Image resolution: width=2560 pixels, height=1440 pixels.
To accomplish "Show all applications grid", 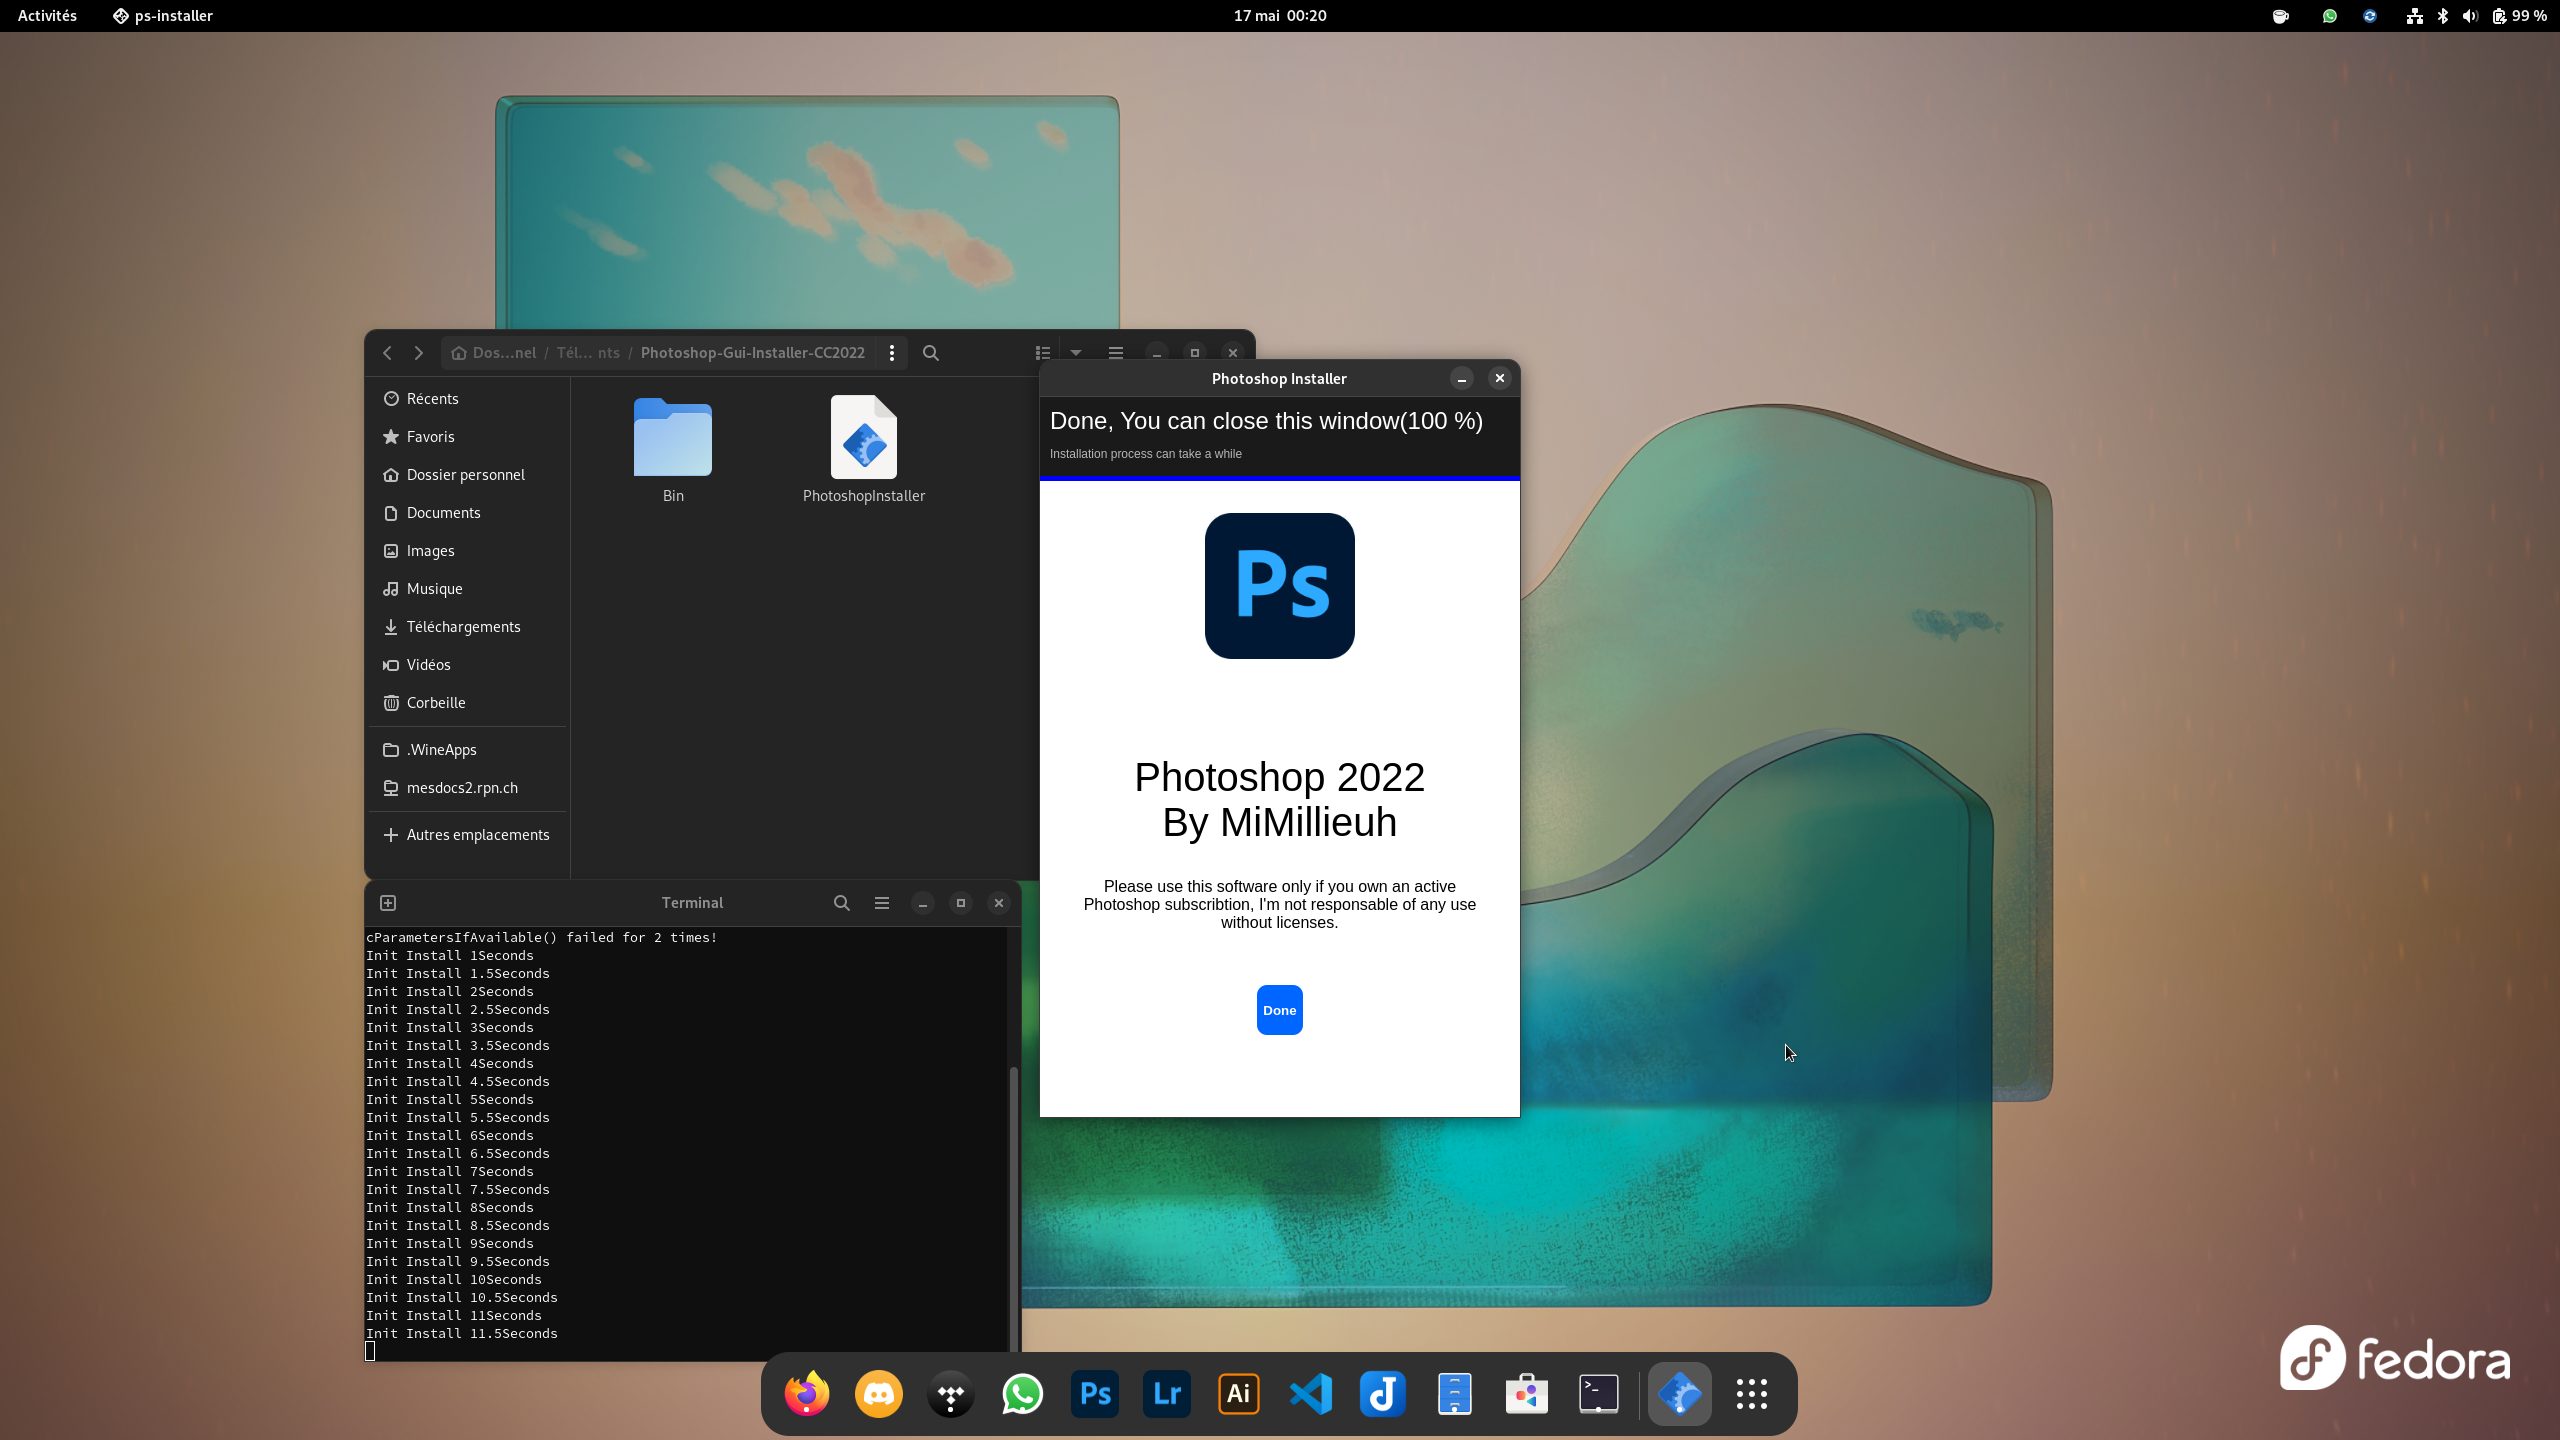I will [1752, 1394].
